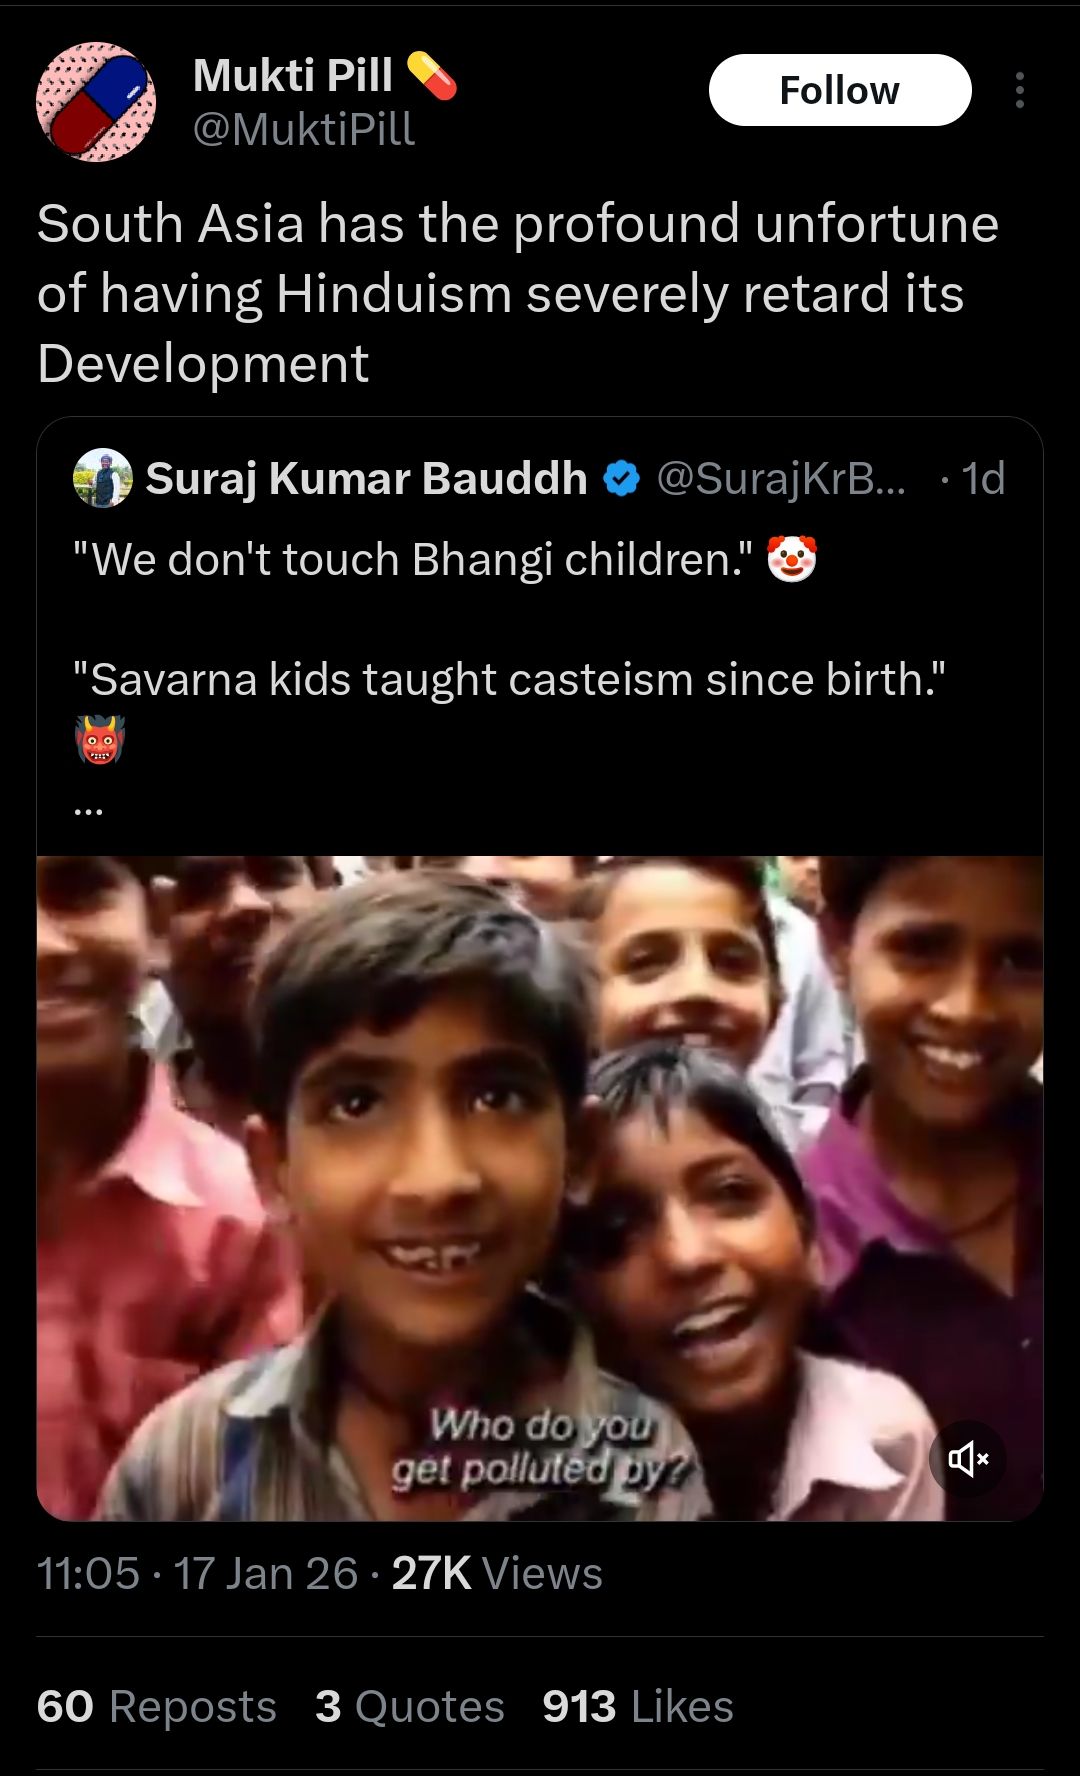This screenshot has width=1080, height=1776.
Task: Click the pill emoji beside Mukti Pill
Action: tap(432, 75)
